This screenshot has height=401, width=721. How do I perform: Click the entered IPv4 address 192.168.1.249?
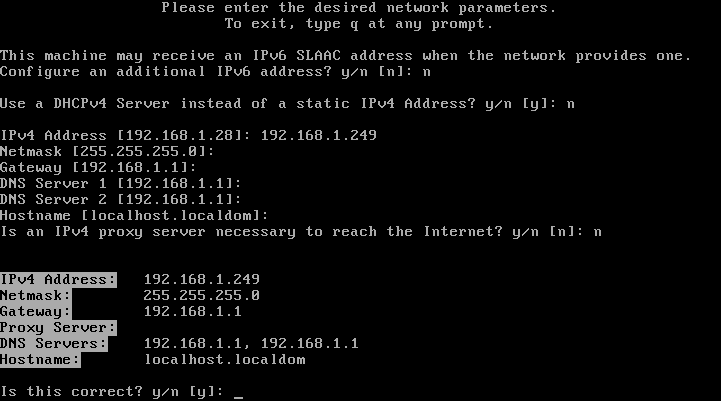click(x=319, y=135)
